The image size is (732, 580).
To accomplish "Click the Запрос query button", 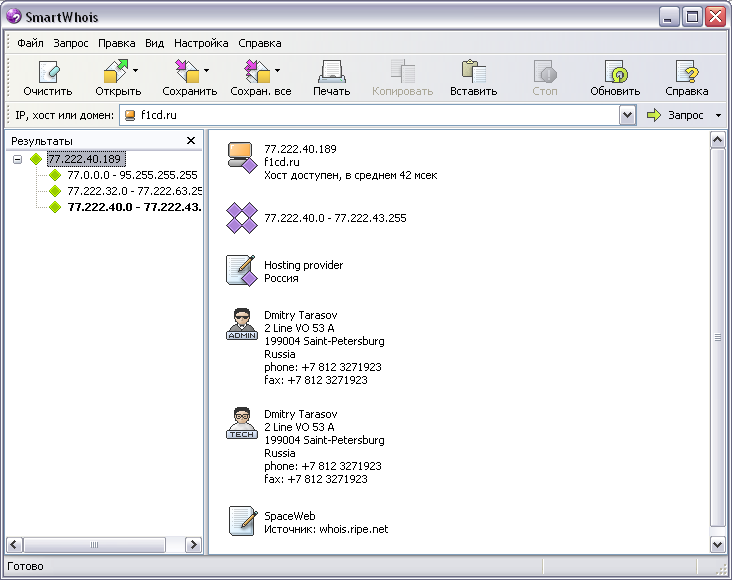I will [x=676, y=115].
